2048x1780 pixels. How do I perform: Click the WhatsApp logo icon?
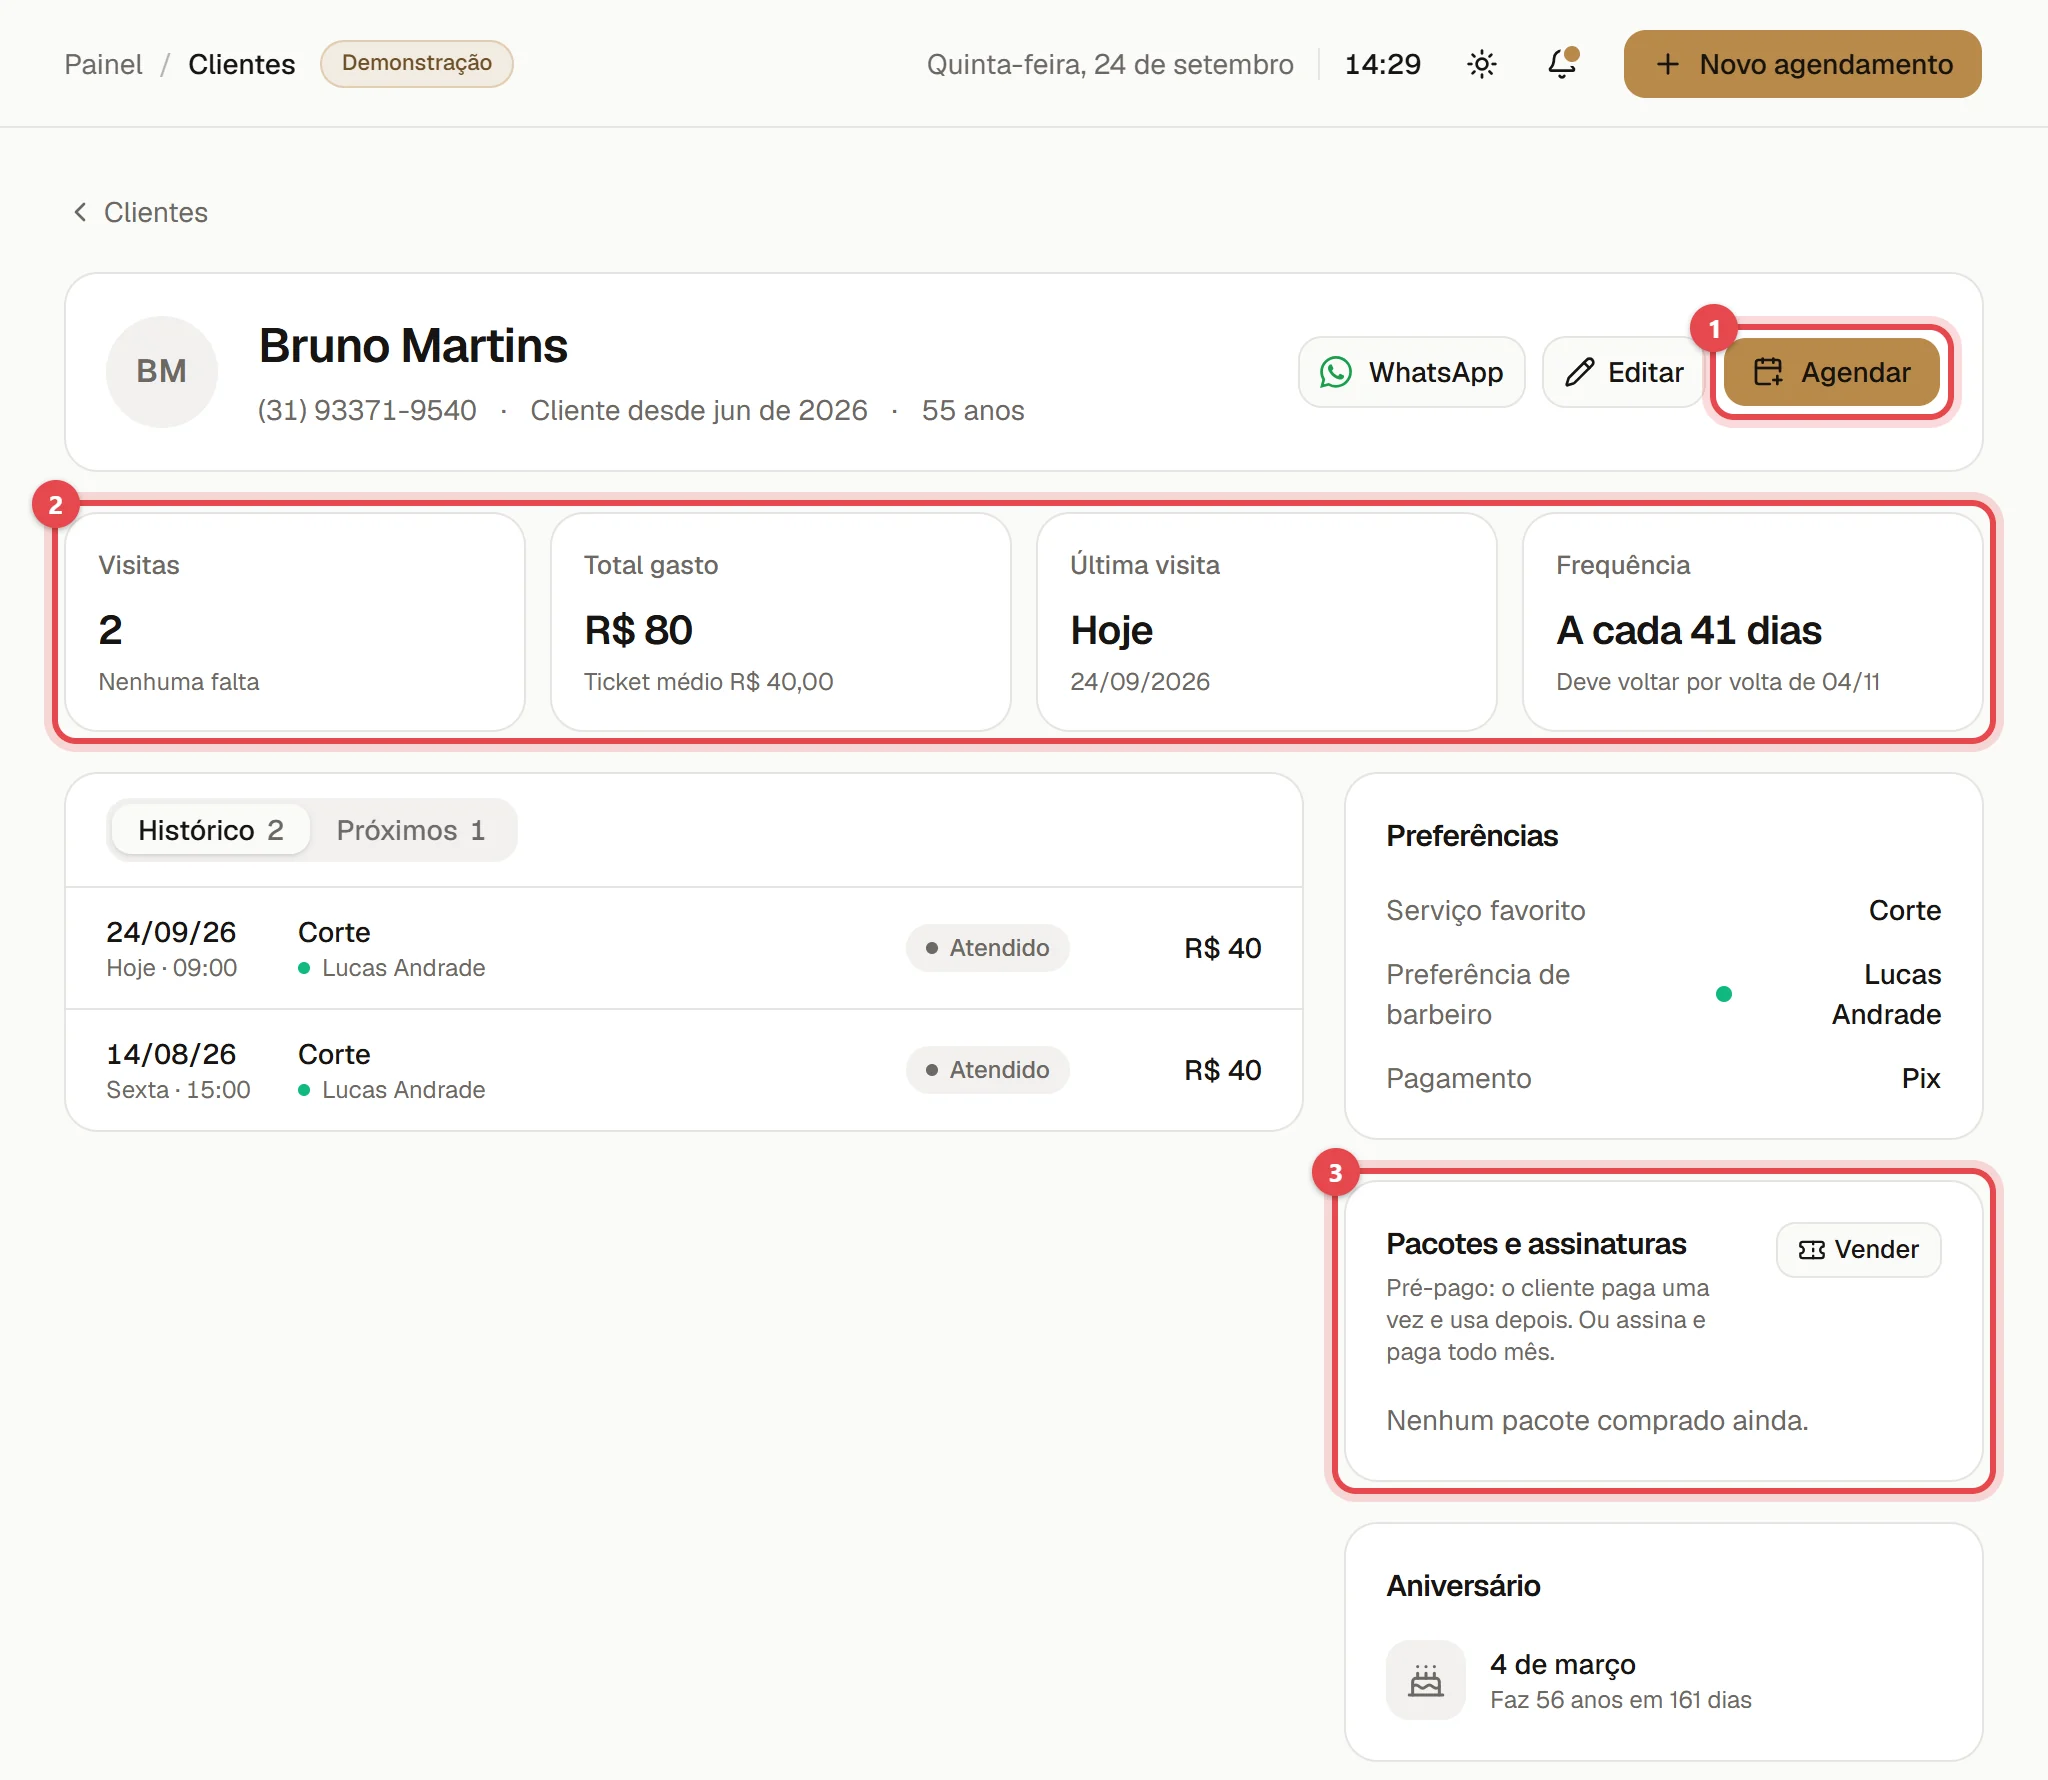pyautogui.click(x=1336, y=372)
